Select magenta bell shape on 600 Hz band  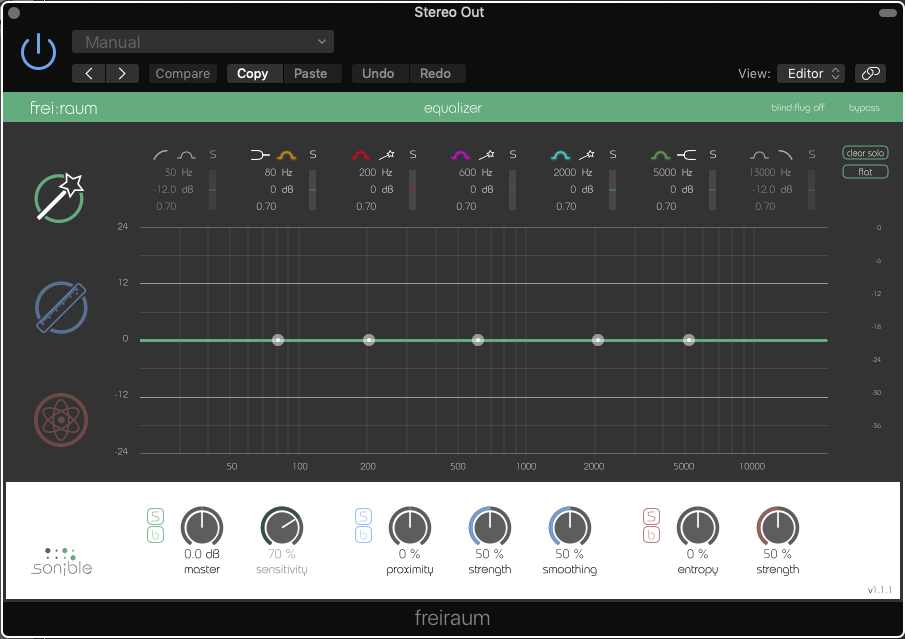pos(461,154)
